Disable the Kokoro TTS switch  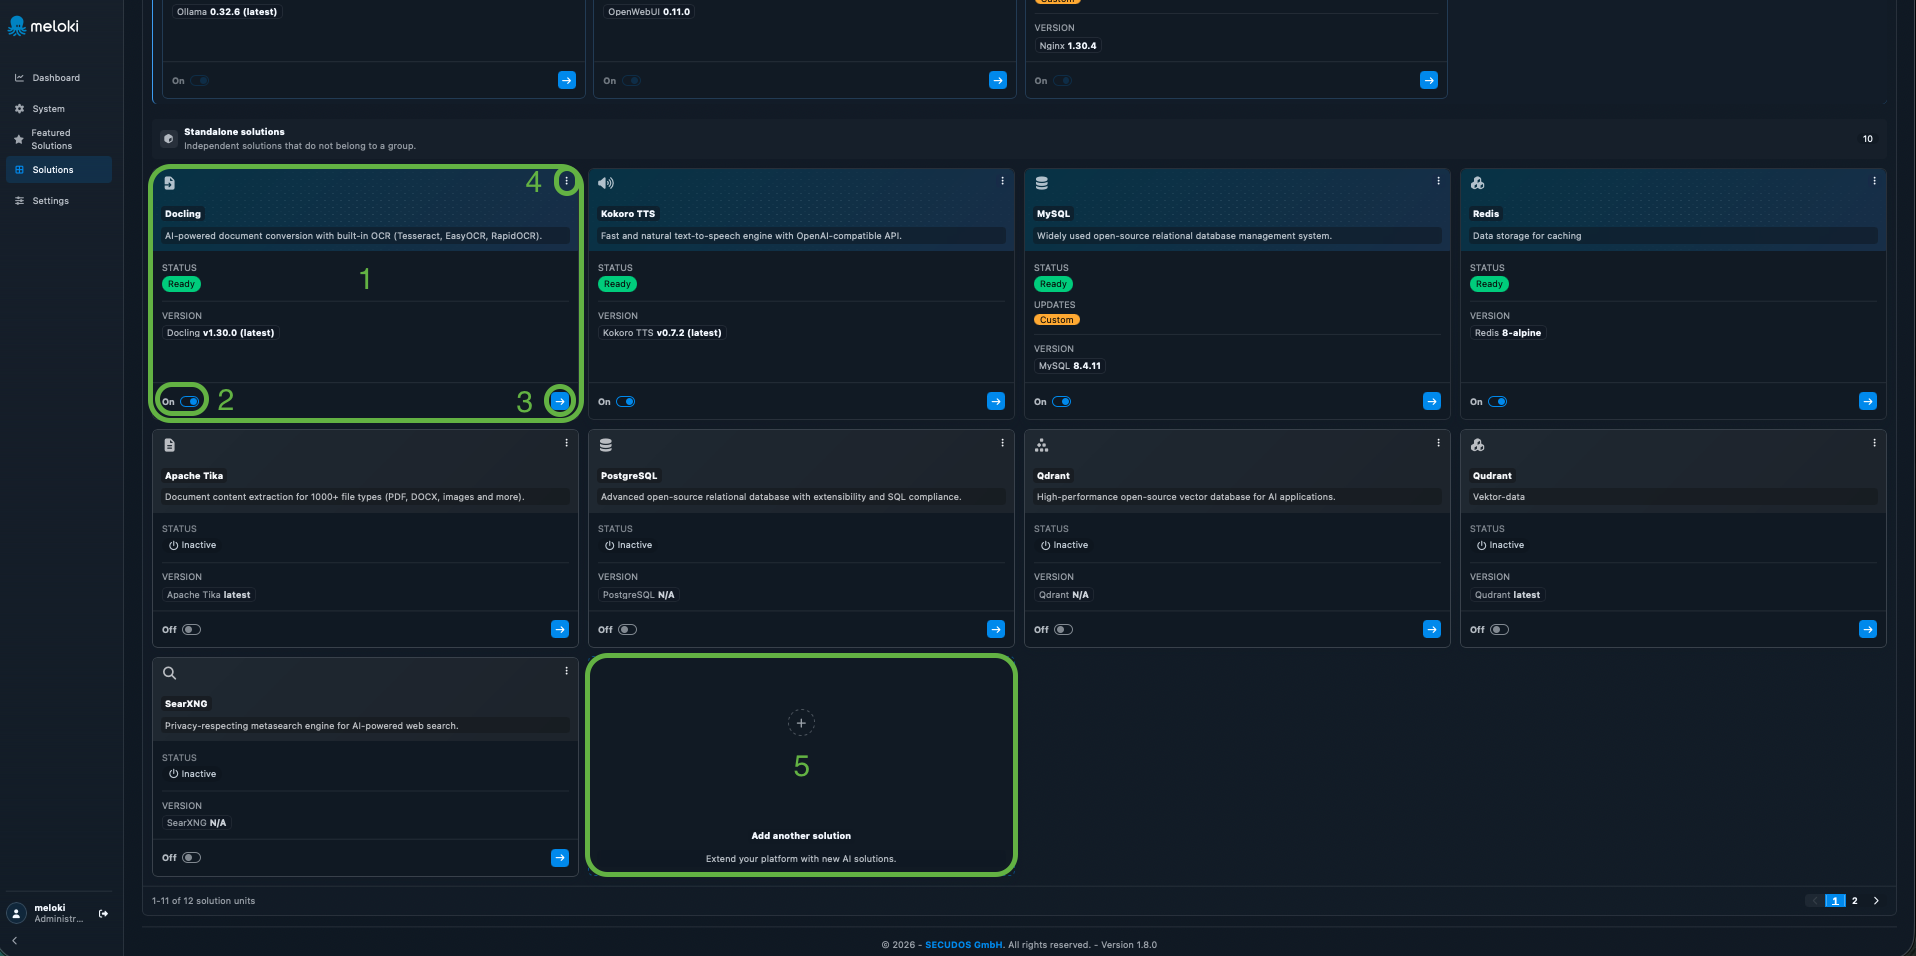tap(626, 402)
